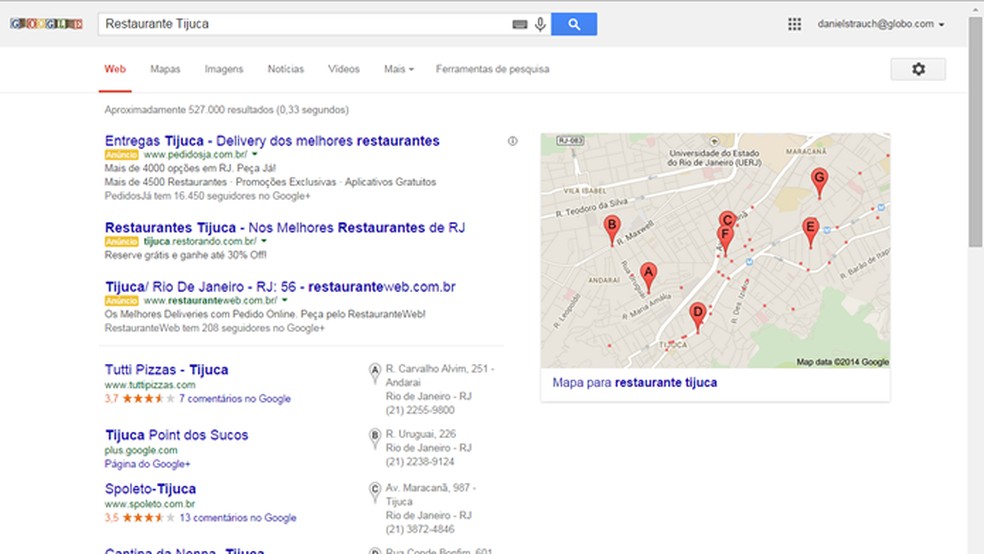Click the ad info circle icon
984x554 pixels.
pos(513,141)
